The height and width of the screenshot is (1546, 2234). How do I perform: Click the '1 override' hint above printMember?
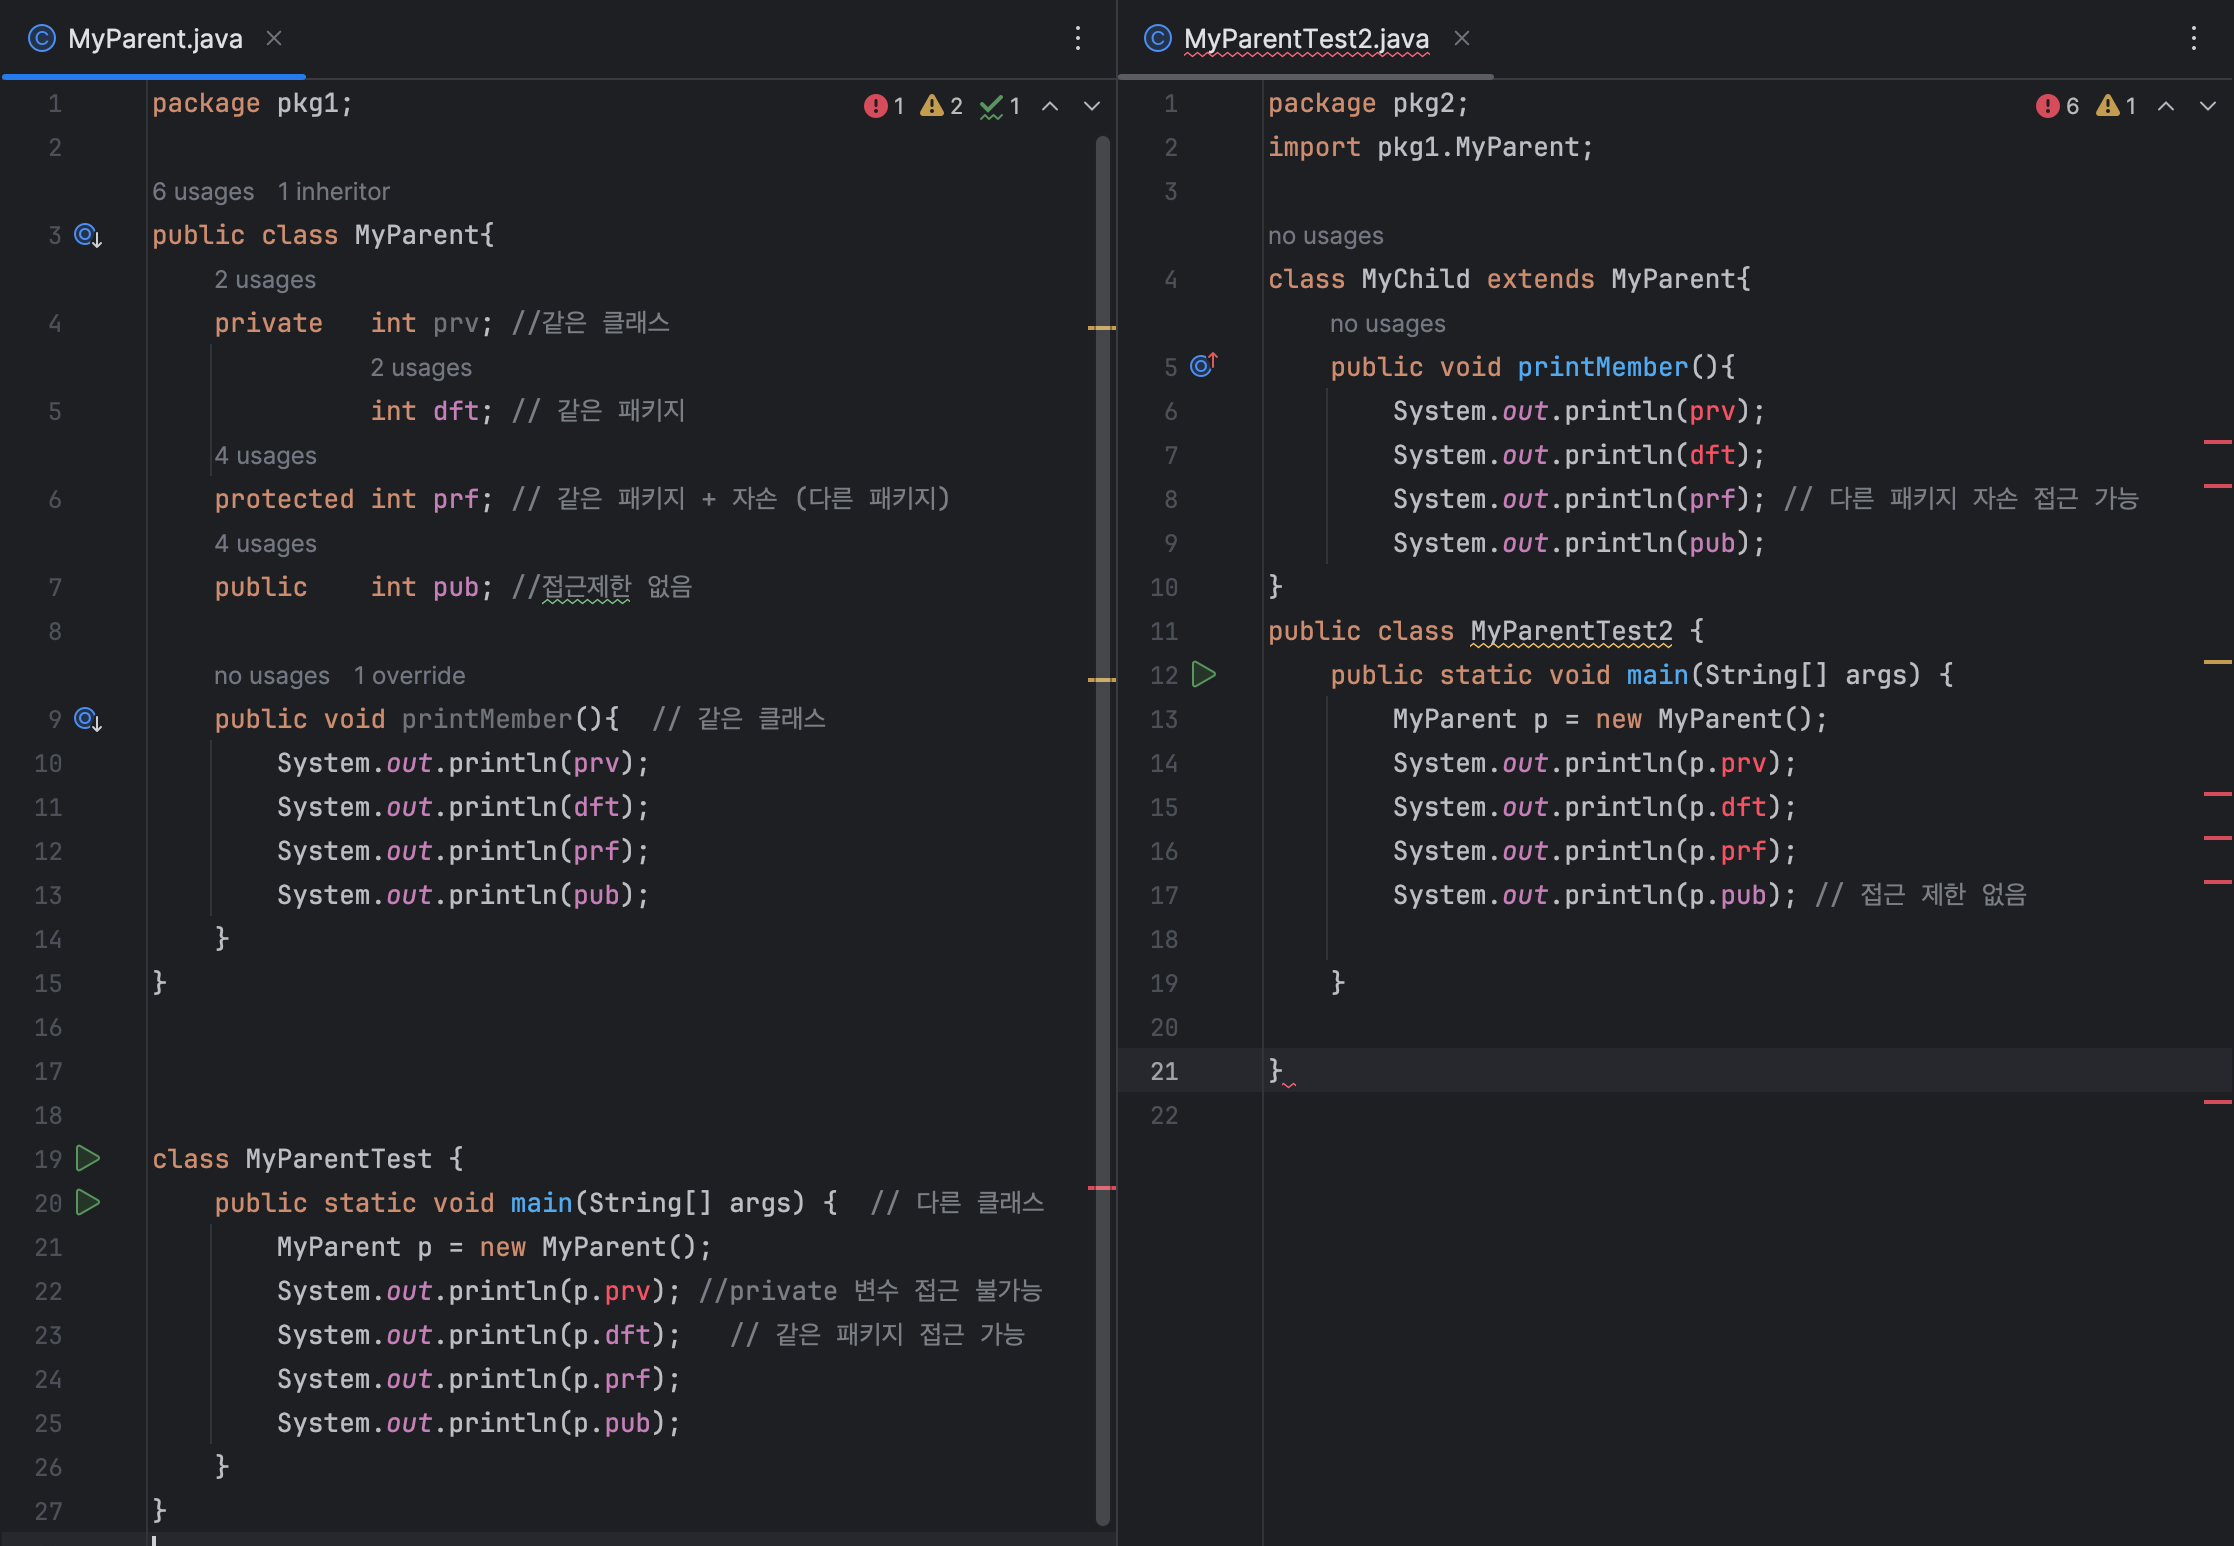coord(409,675)
